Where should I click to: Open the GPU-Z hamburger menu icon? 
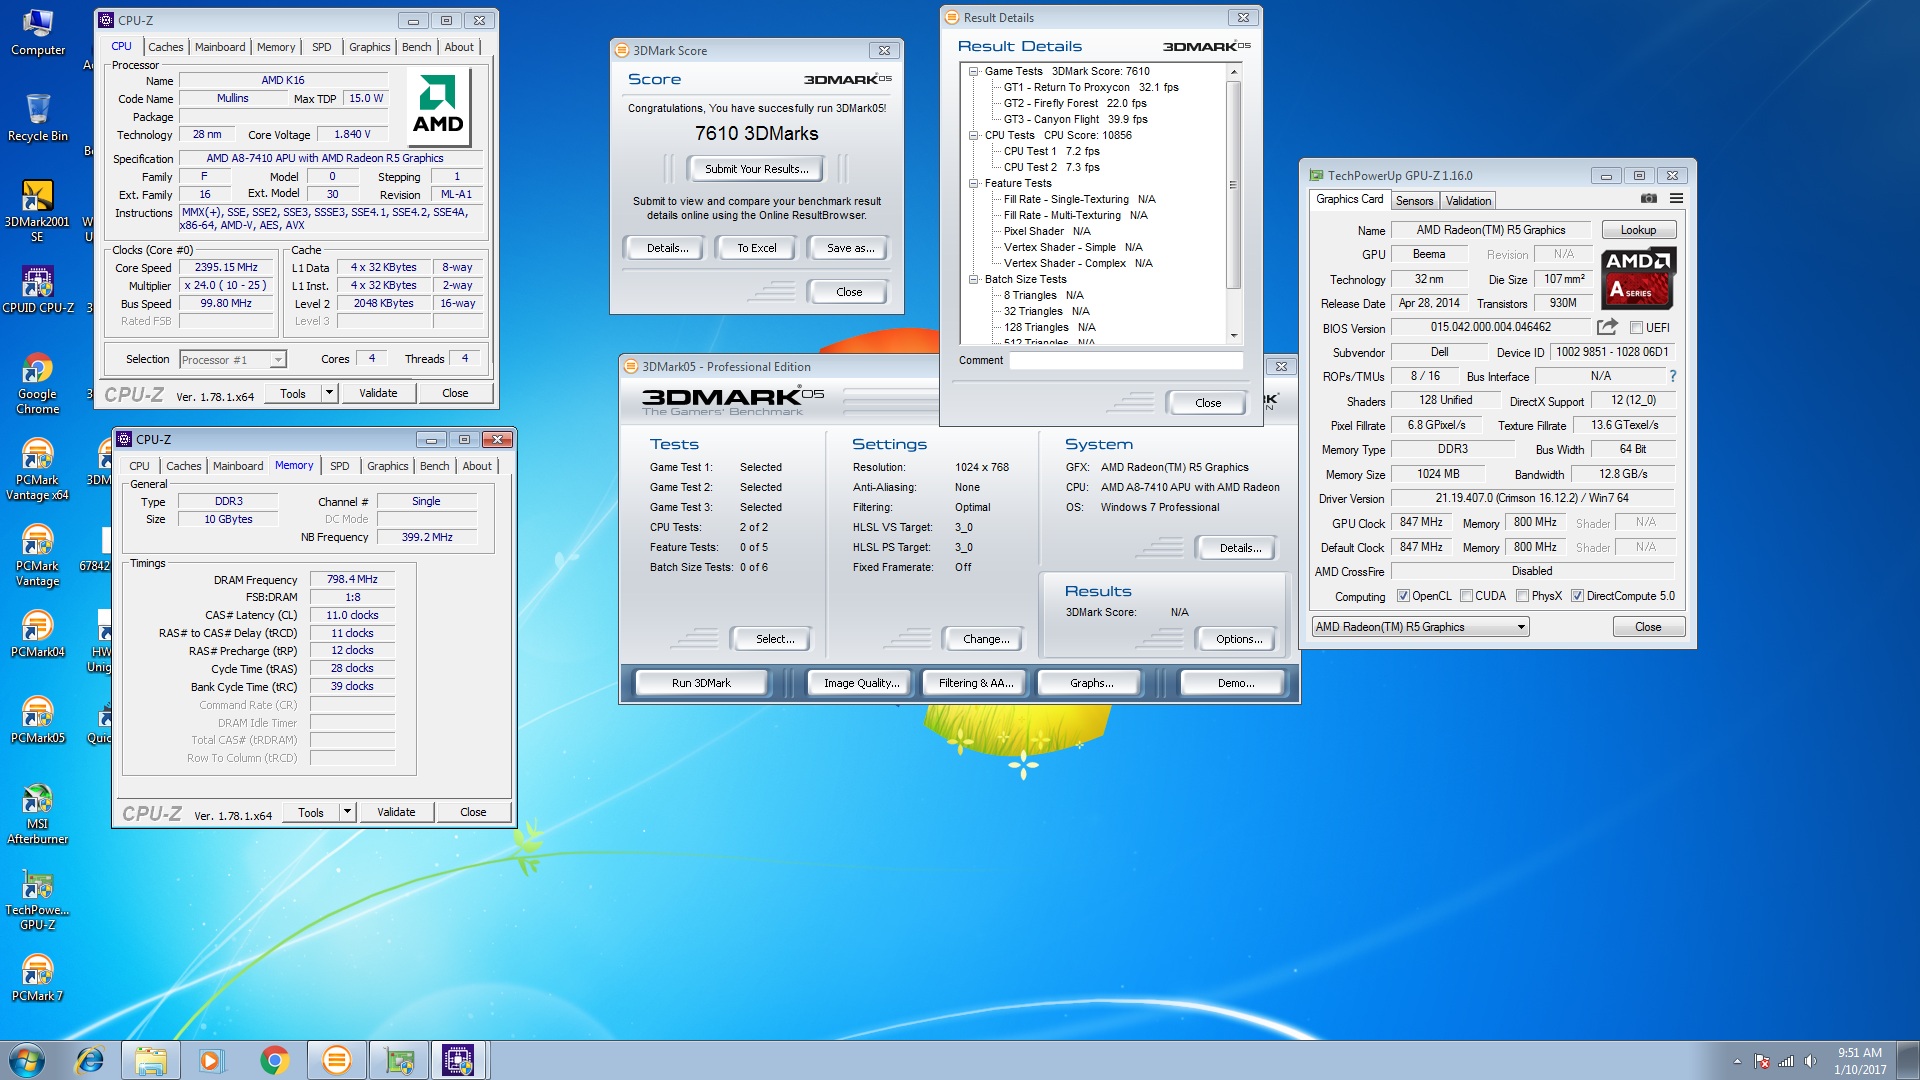coord(1676,199)
